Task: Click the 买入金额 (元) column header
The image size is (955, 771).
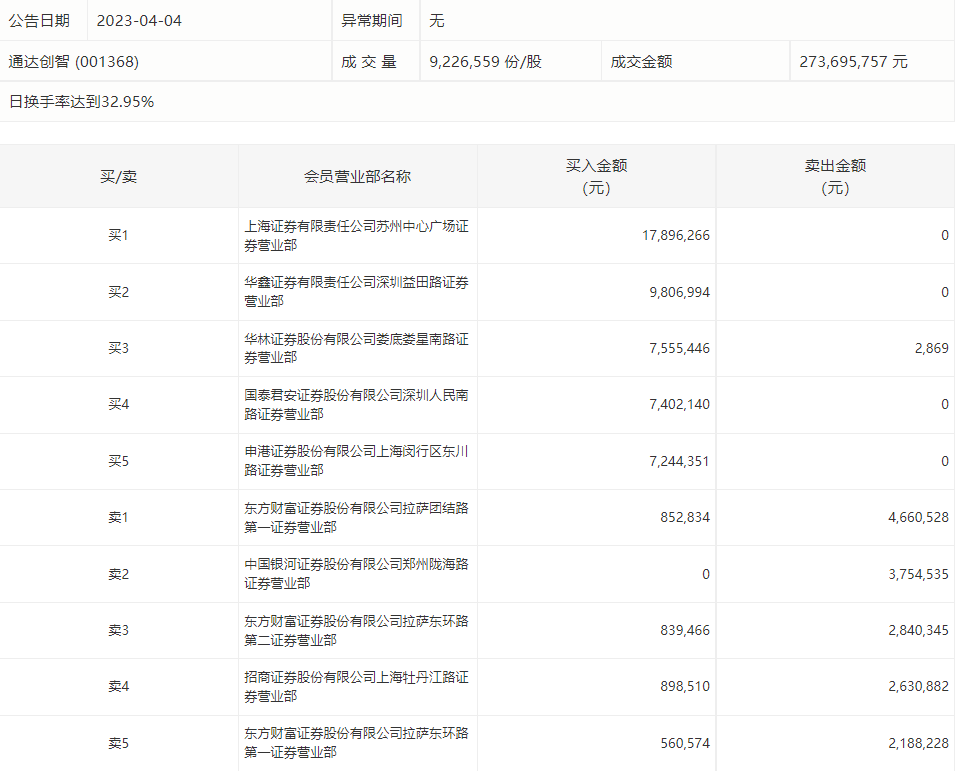Action: pyautogui.click(x=596, y=177)
